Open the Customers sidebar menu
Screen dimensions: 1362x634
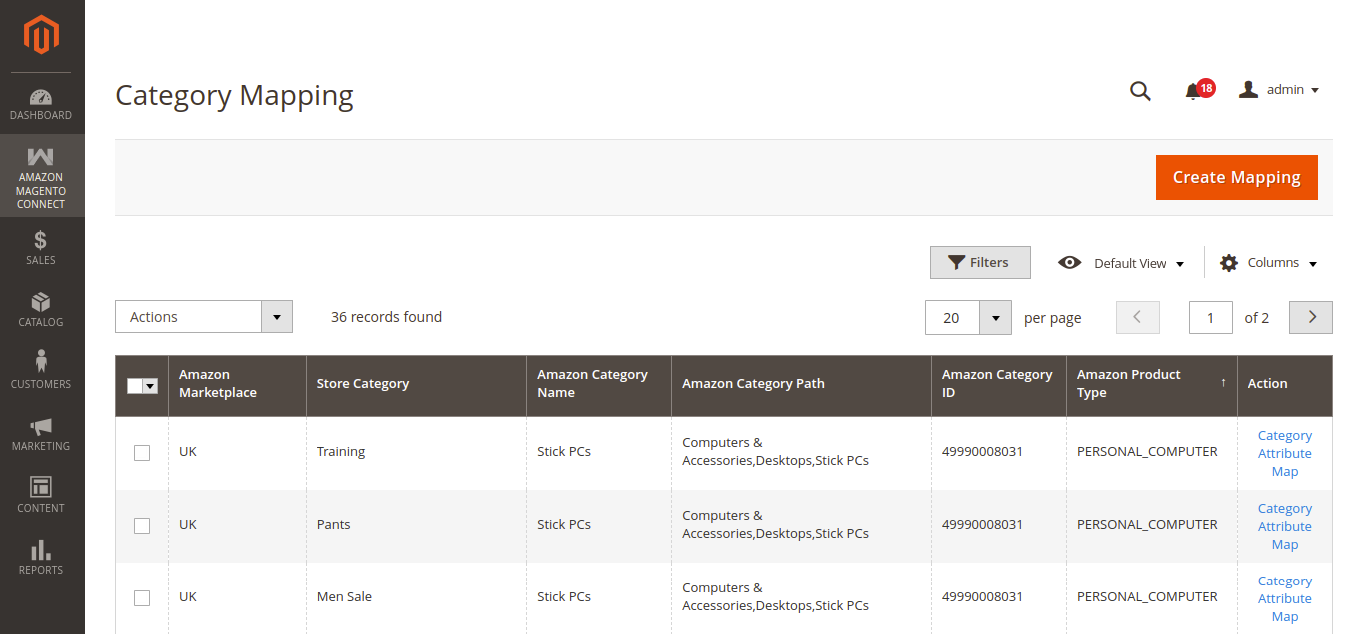tap(42, 372)
